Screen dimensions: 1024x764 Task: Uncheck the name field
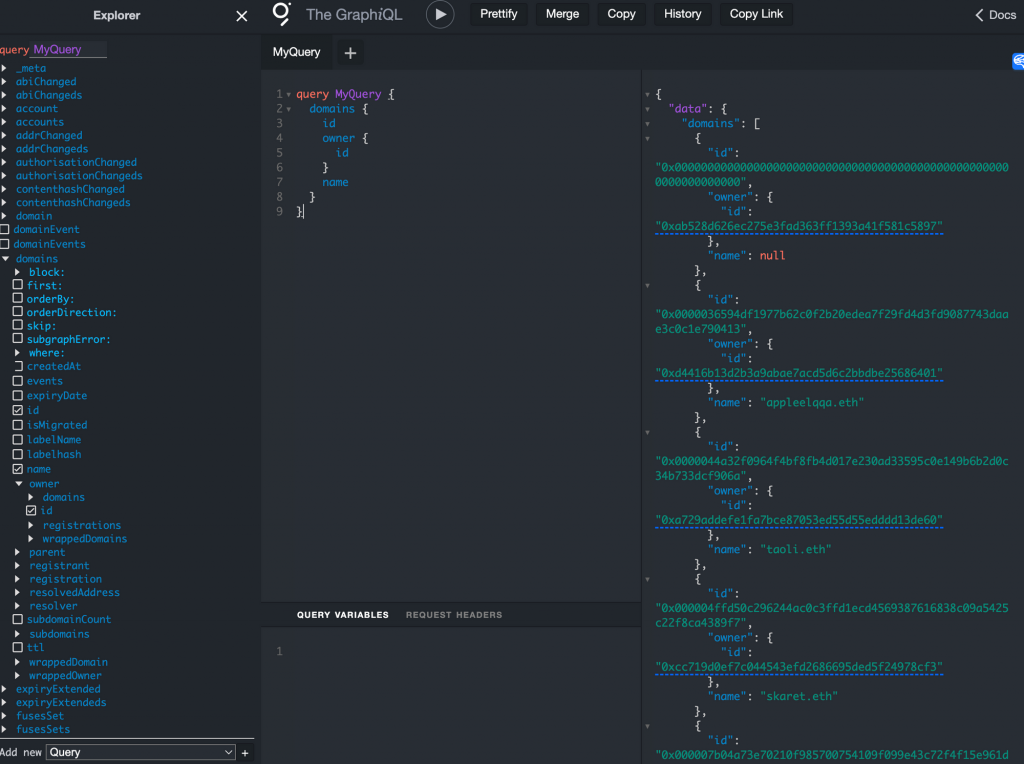point(18,469)
